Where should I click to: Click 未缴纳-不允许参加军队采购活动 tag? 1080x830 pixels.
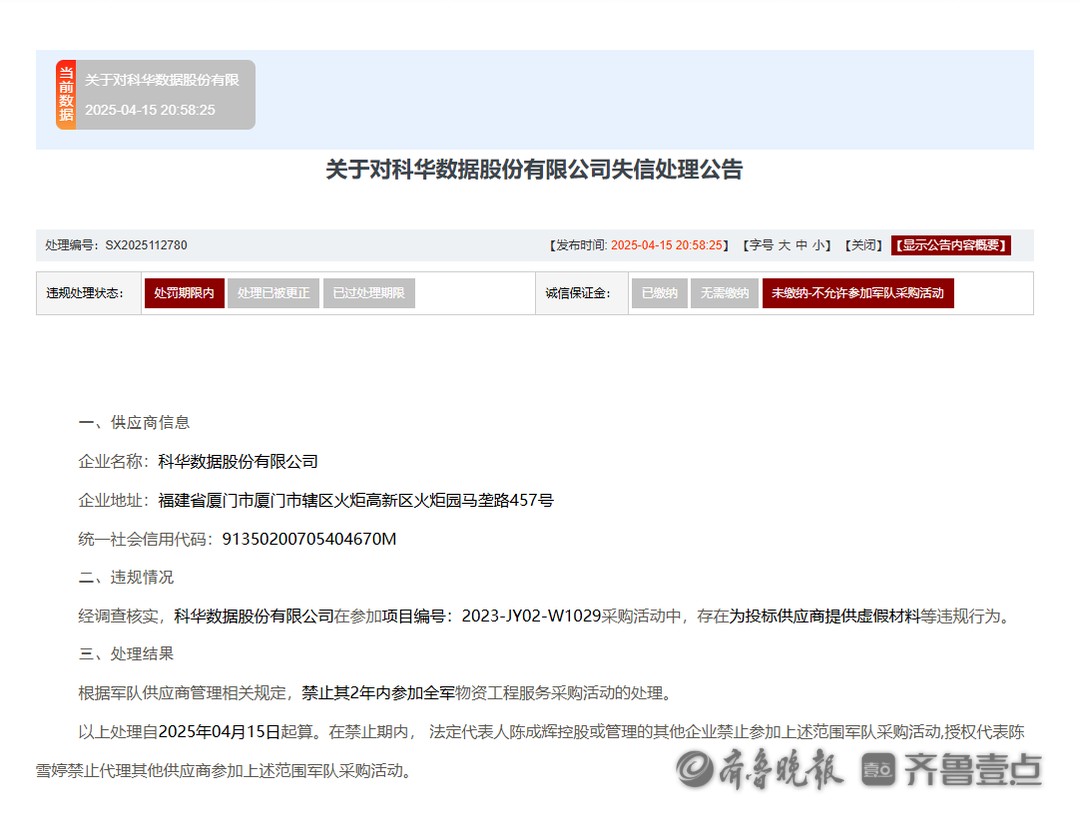(858, 293)
